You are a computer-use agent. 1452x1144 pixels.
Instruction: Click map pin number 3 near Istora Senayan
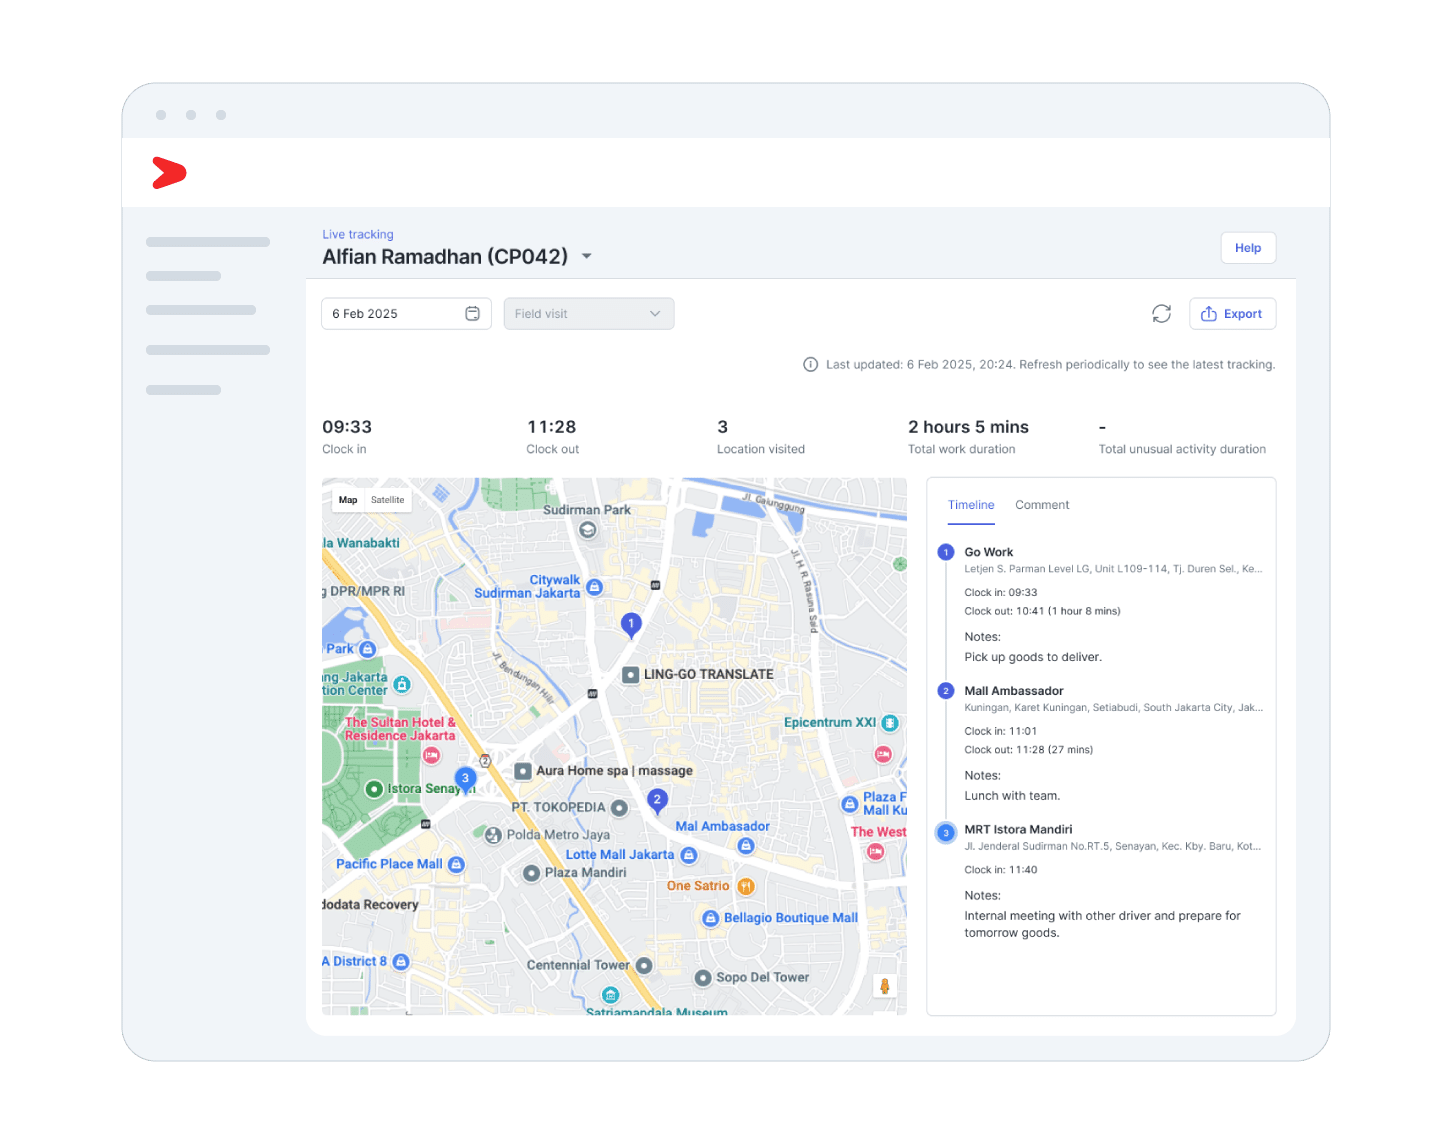tap(465, 778)
